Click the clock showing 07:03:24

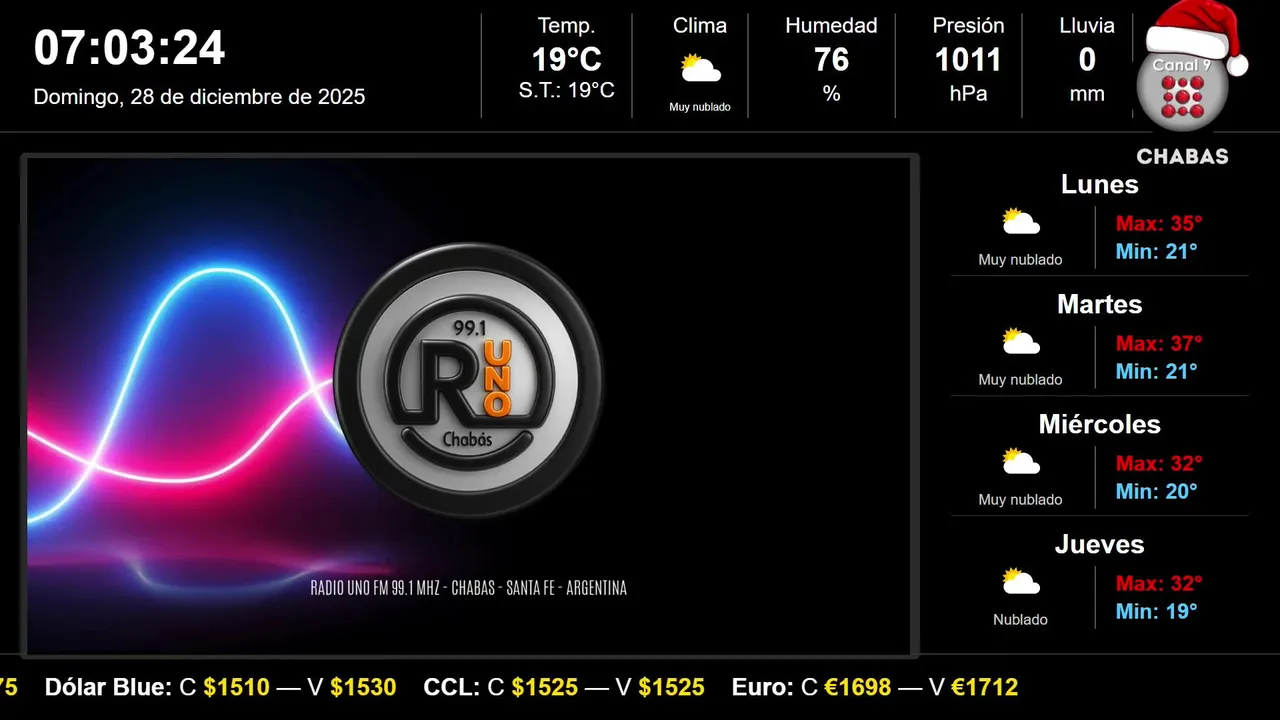130,48
